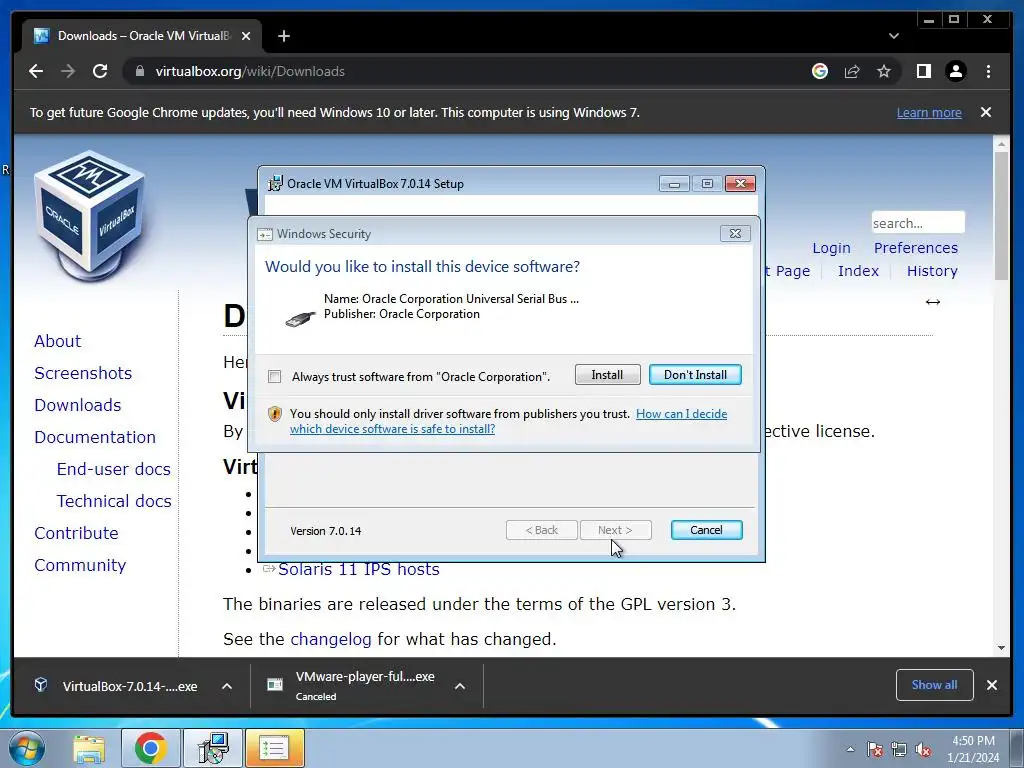This screenshot has height=768, width=1024.
Task: Close the Windows Security dialog
Action: (735, 233)
